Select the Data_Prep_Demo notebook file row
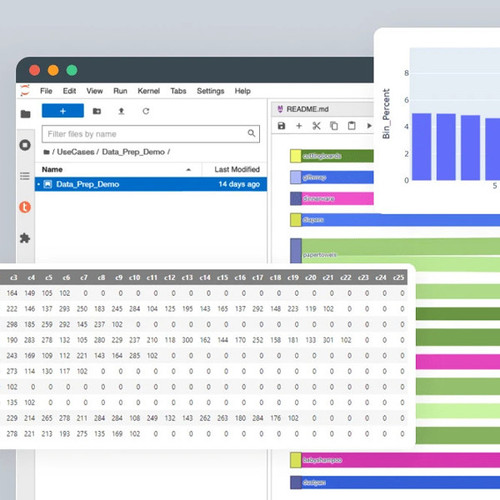 (151, 184)
